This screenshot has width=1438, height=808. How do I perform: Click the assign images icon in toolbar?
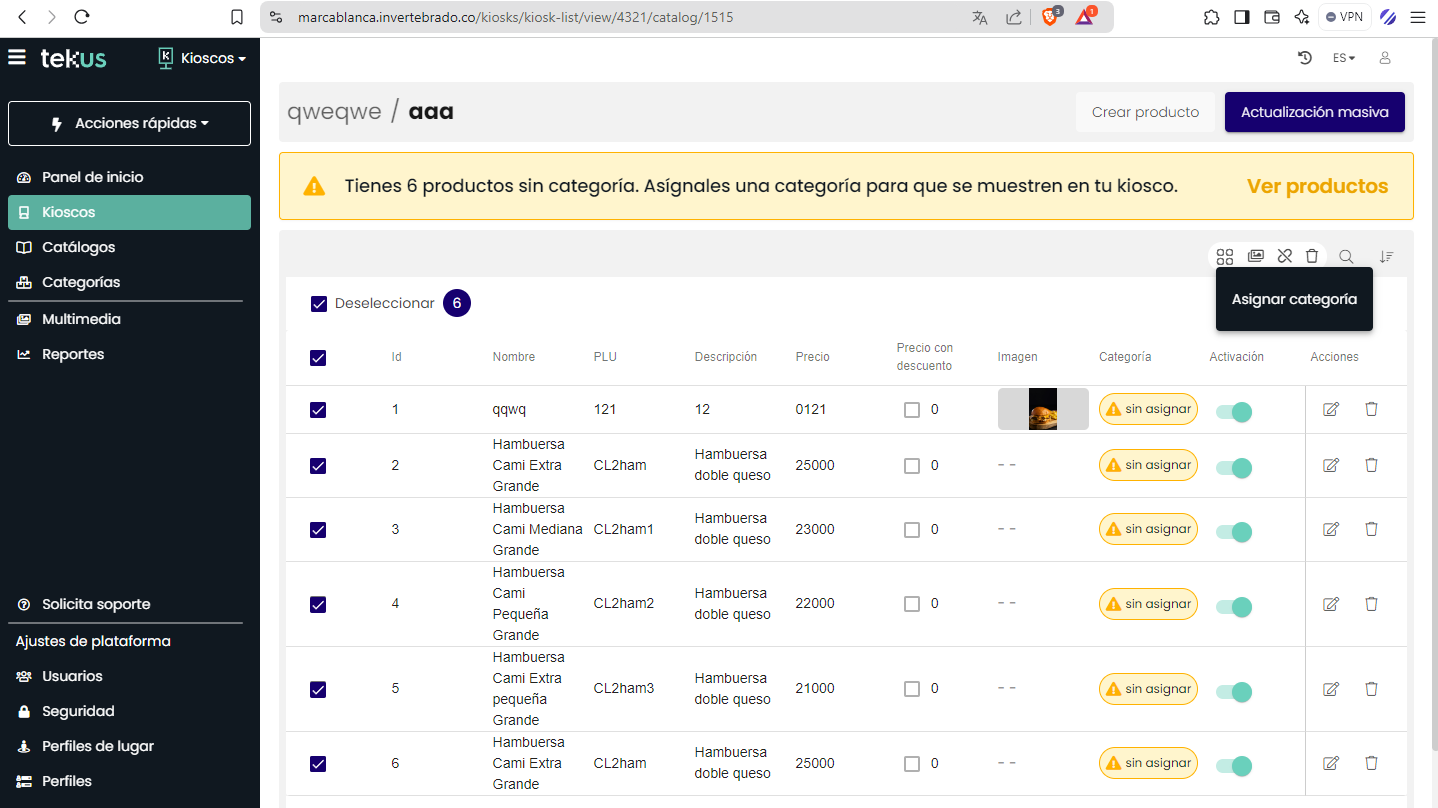(1255, 257)
